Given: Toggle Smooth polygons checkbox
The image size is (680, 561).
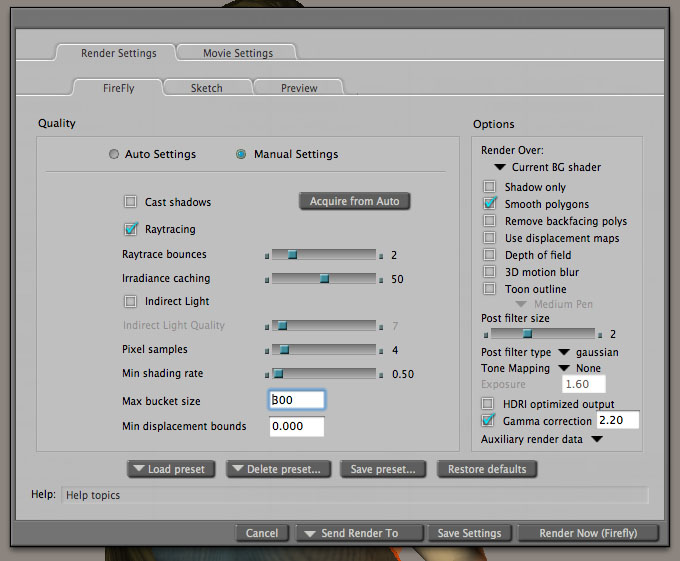Looking at the screenshot, I should point(489,204).
